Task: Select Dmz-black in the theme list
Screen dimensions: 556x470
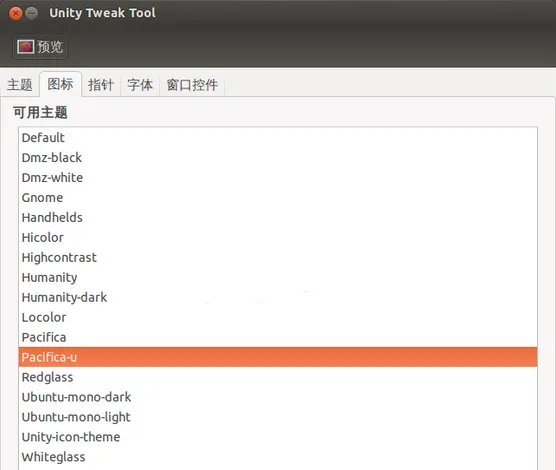Action: point(278,157)
